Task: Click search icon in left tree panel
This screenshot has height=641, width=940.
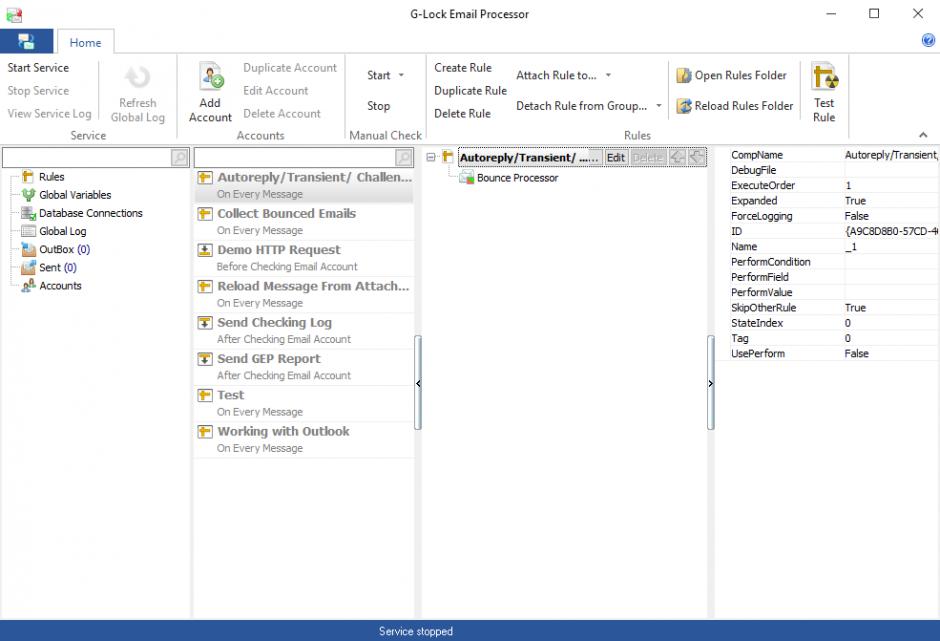Action: coord(179,158)
